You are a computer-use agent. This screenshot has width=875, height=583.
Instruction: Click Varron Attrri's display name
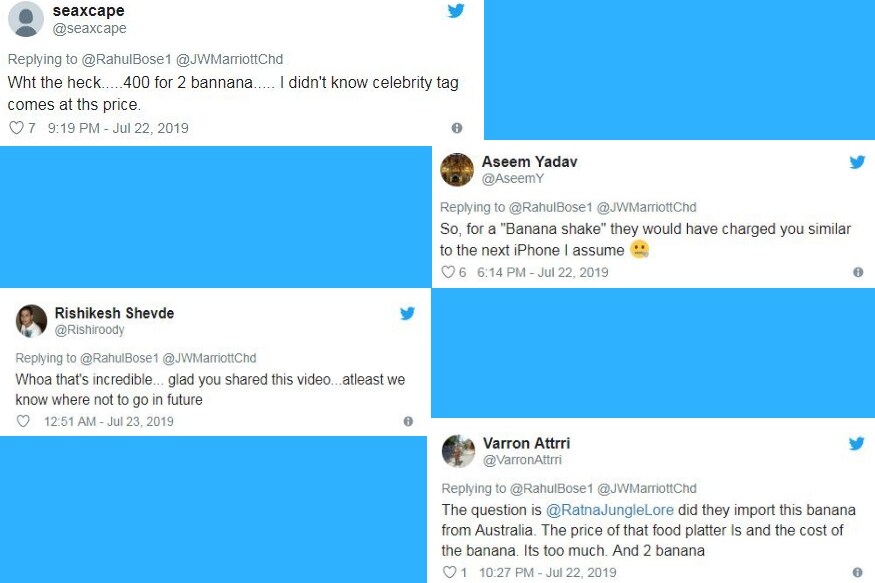coord(526,443)
